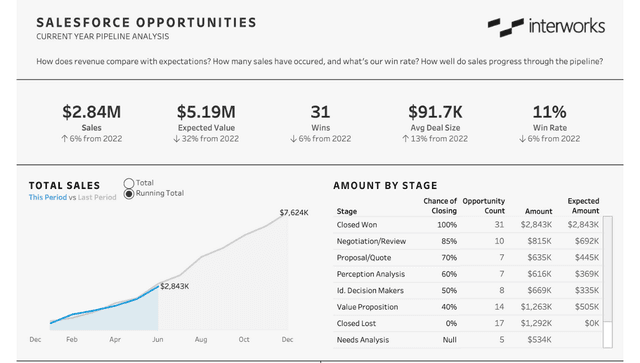The width and height of the screenshot is (640, 363).
Task: Click the InterWorks logo
Action: [x=546, y=27]
